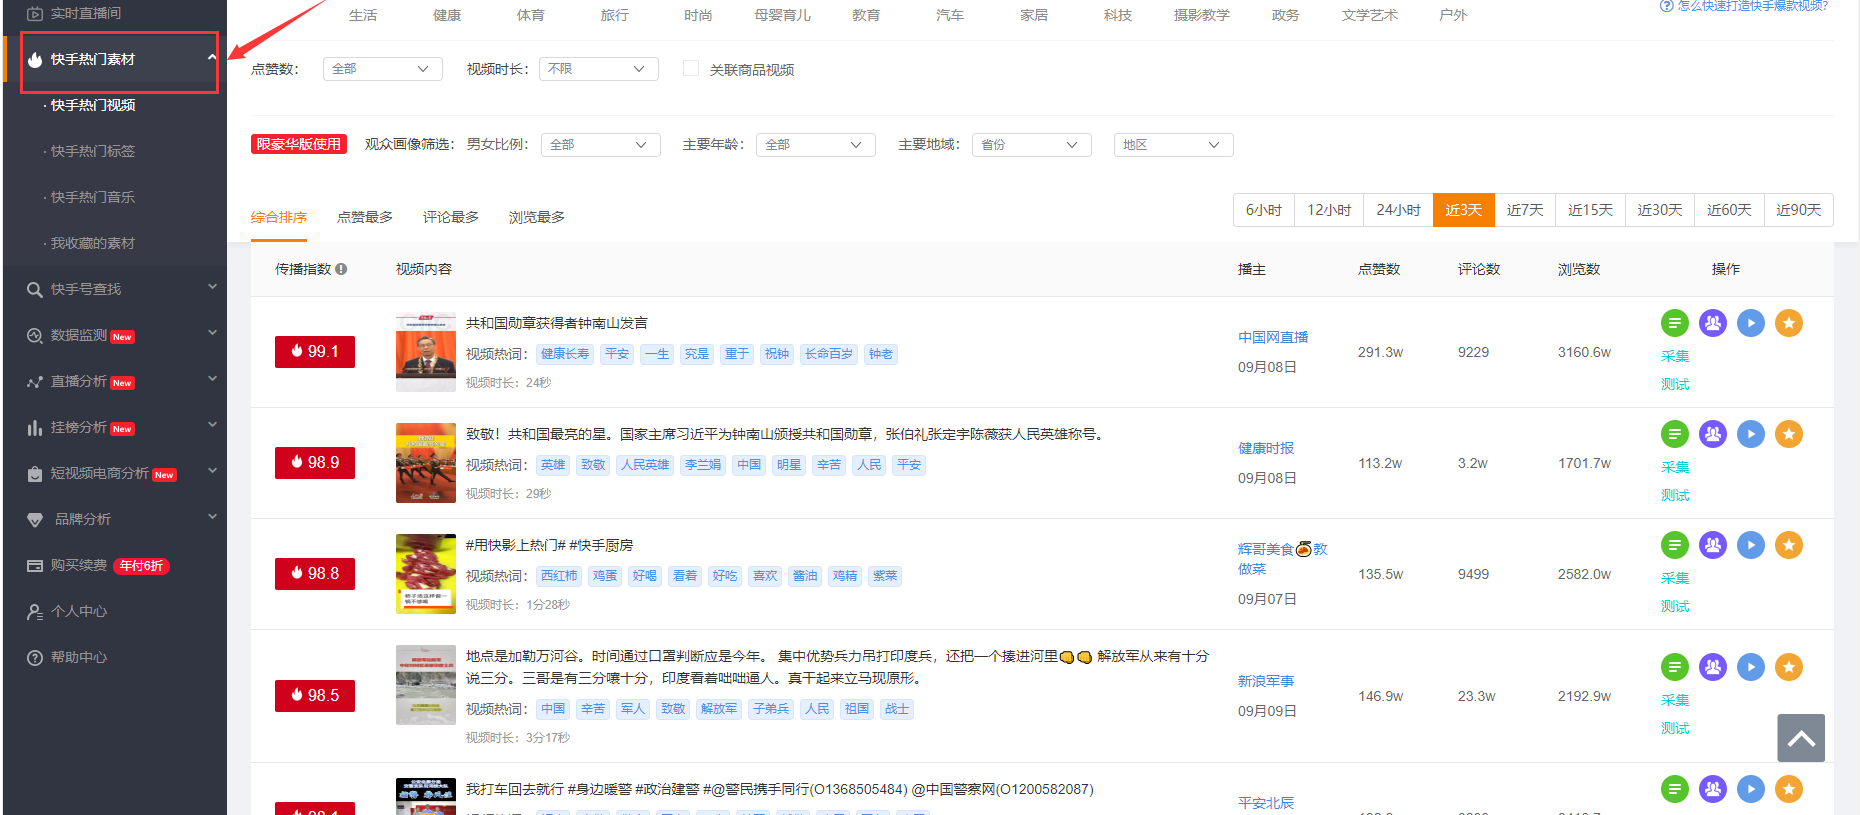Play video via blue icon in 健康时报 row

(1751, 434)
